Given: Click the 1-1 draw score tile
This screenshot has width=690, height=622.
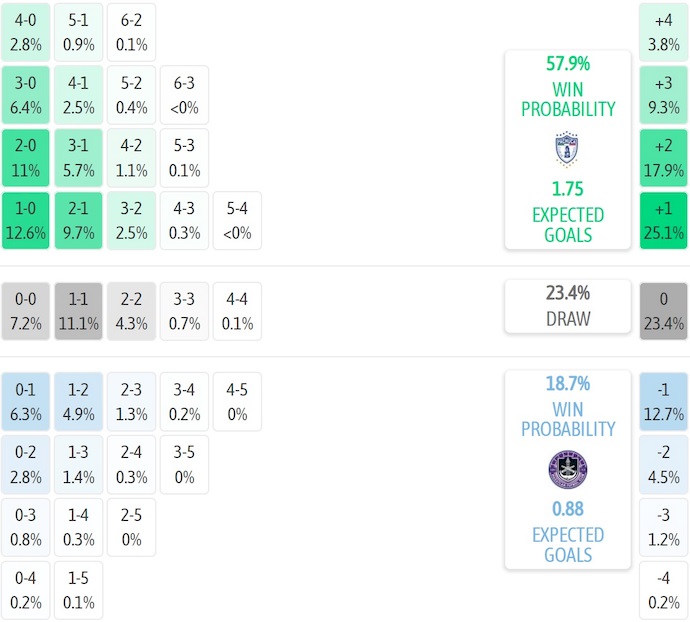Looking at the screenshot, I should click(x=79, y=311).
